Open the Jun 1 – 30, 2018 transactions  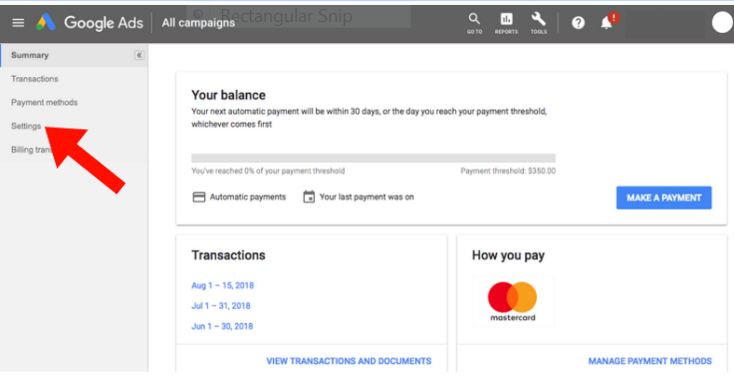(222, 326)
